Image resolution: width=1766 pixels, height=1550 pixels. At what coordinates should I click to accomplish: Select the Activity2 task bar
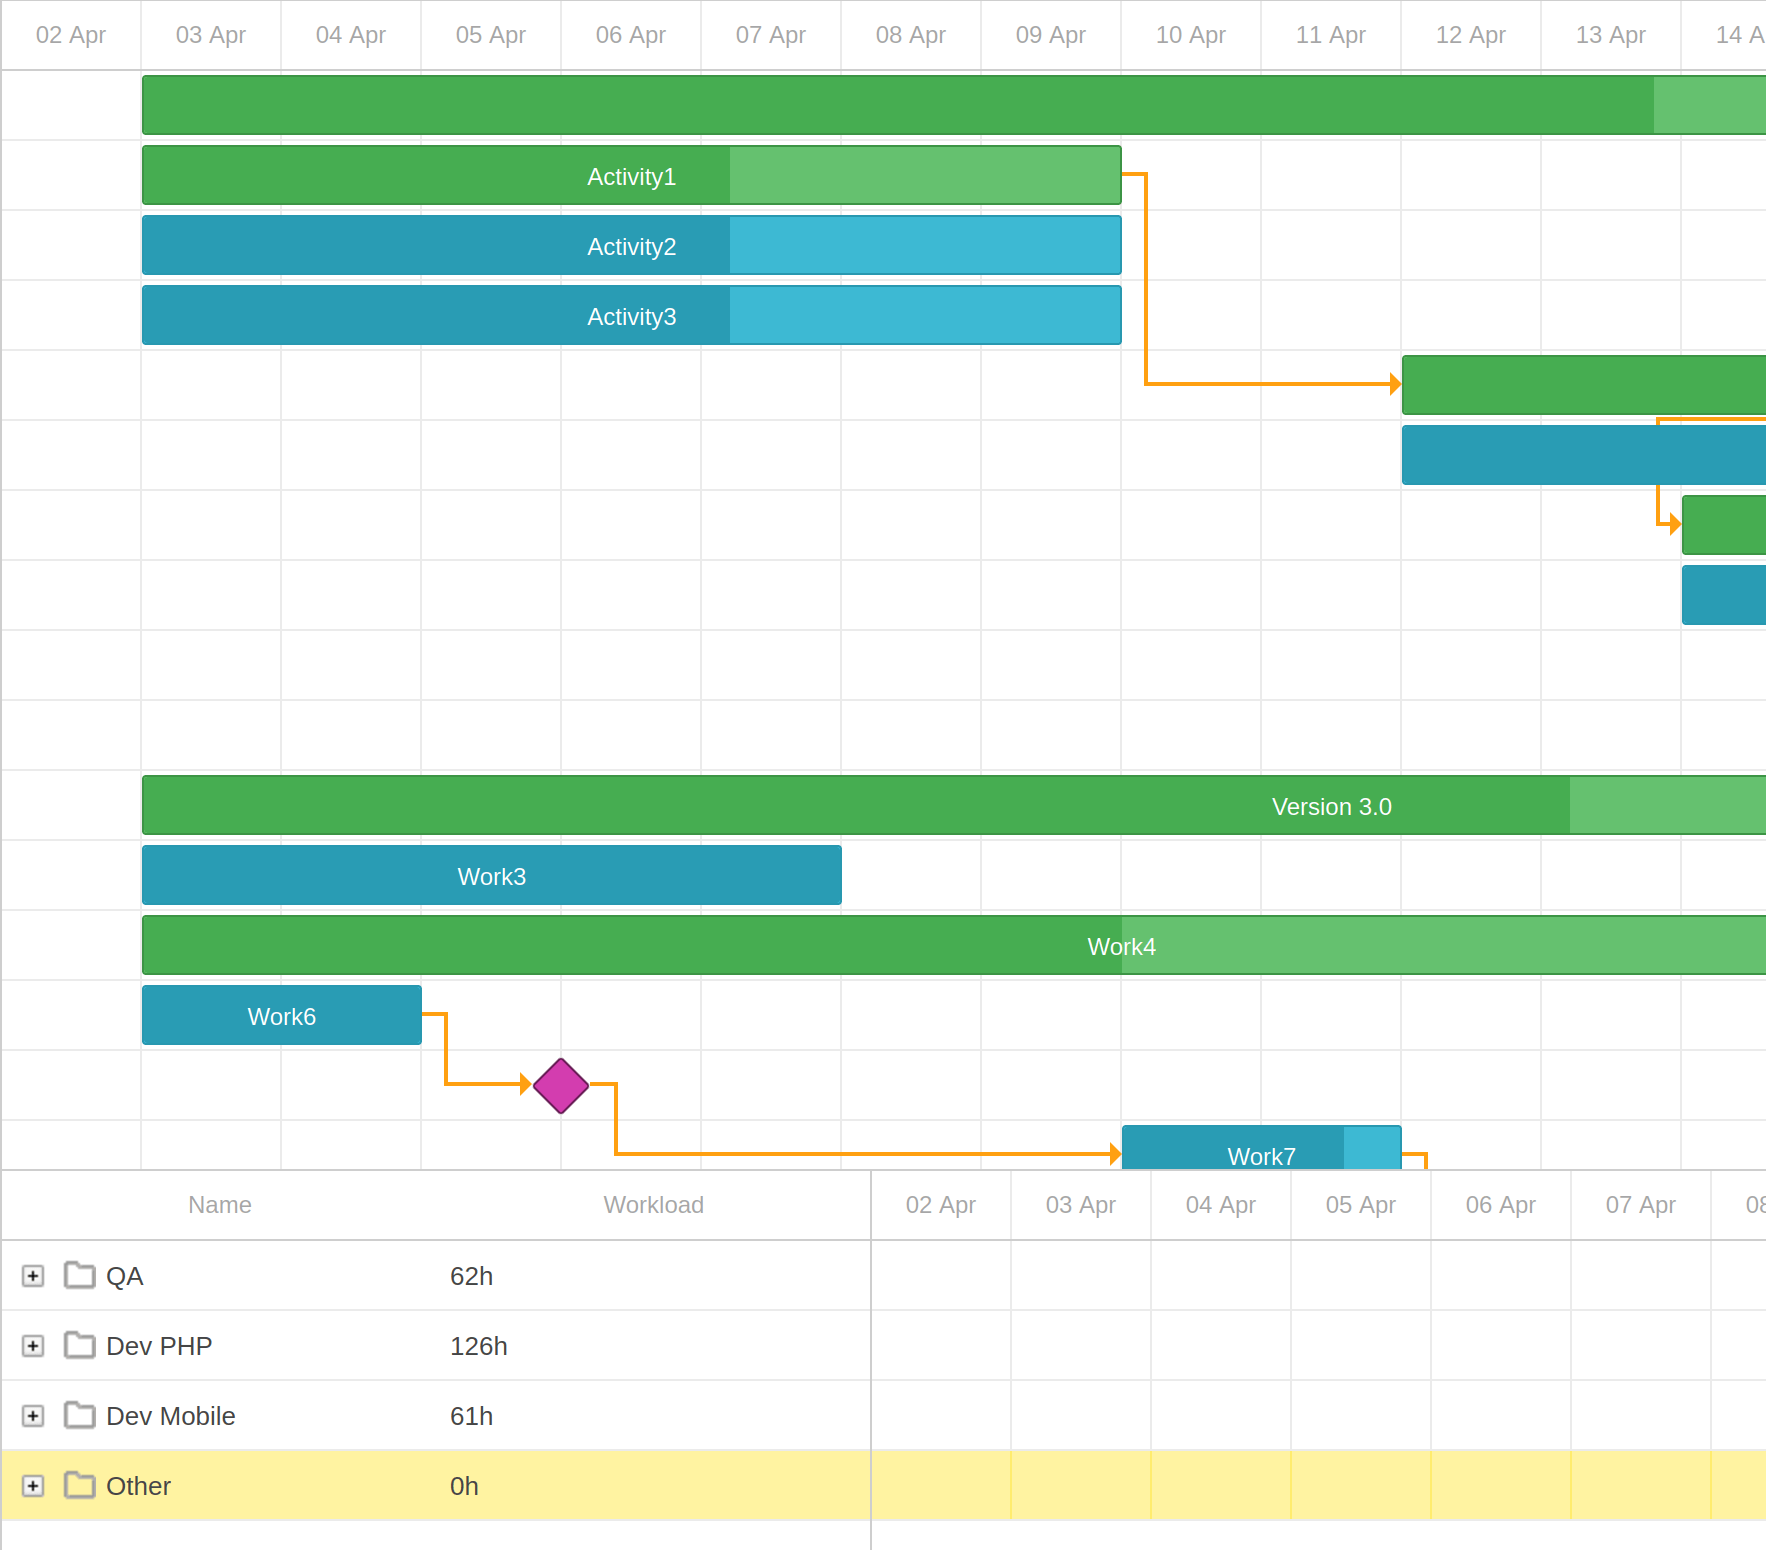coord(631,245)
